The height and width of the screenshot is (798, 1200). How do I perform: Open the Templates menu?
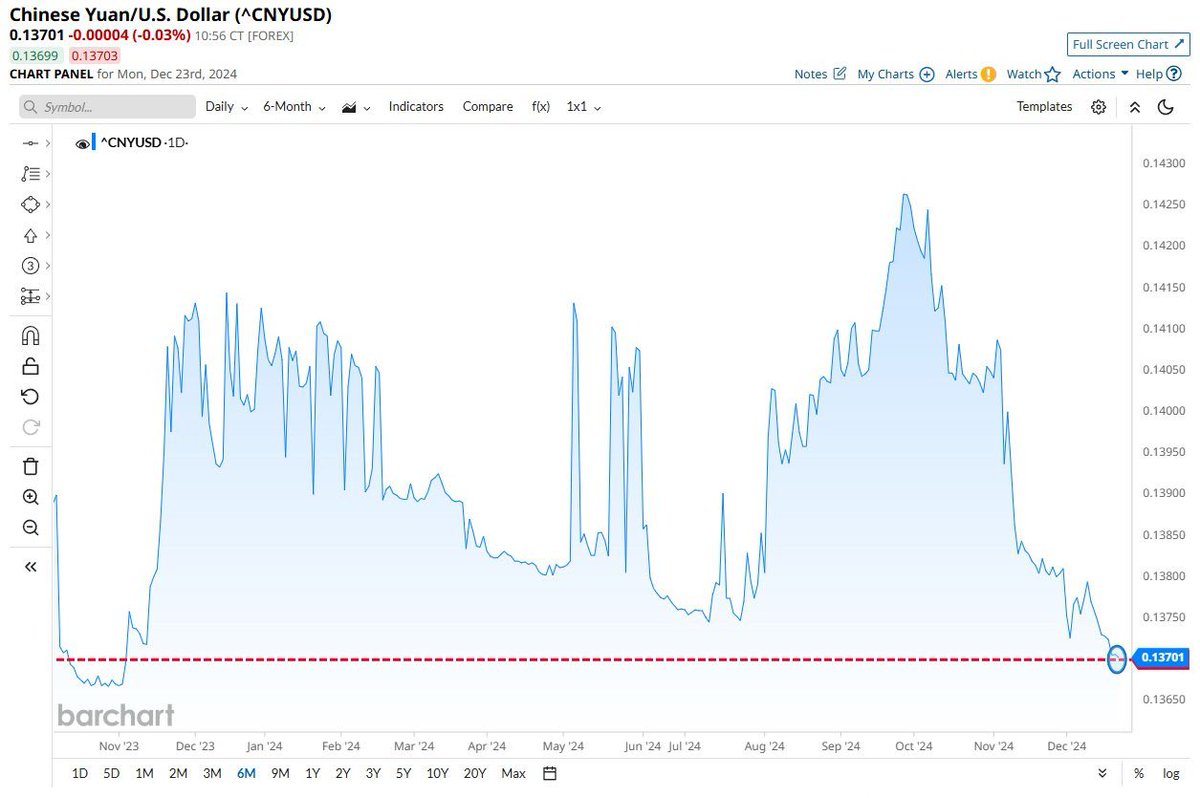point(1044,107)
